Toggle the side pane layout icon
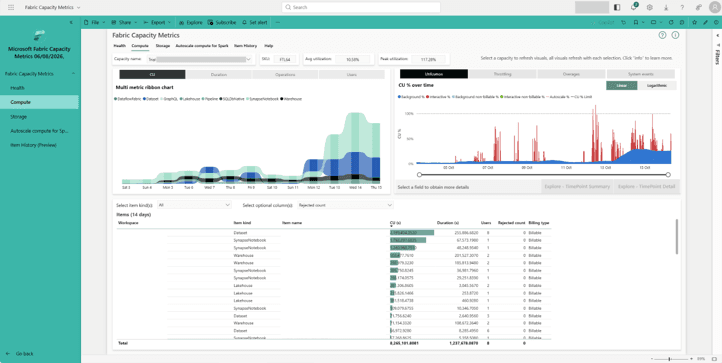The image size is (722, 363). coord(617,7)
